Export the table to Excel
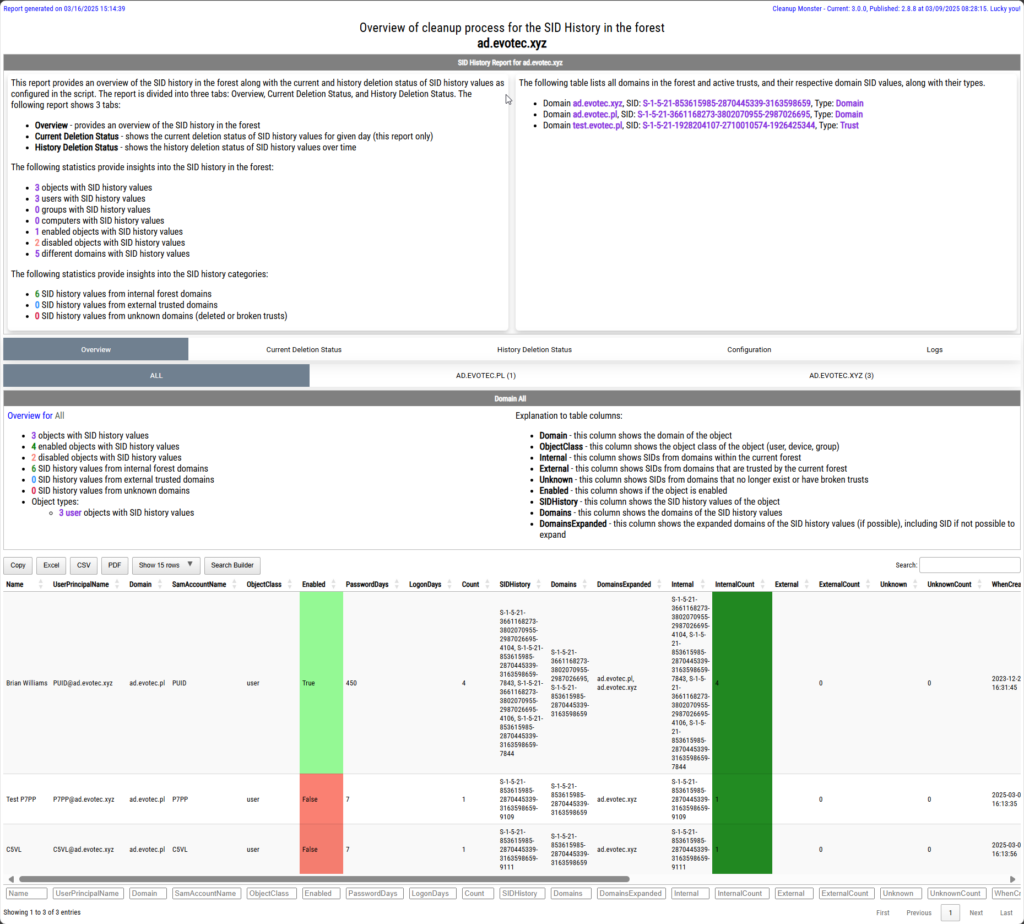 pyautogui.click(x=50, y=565)
